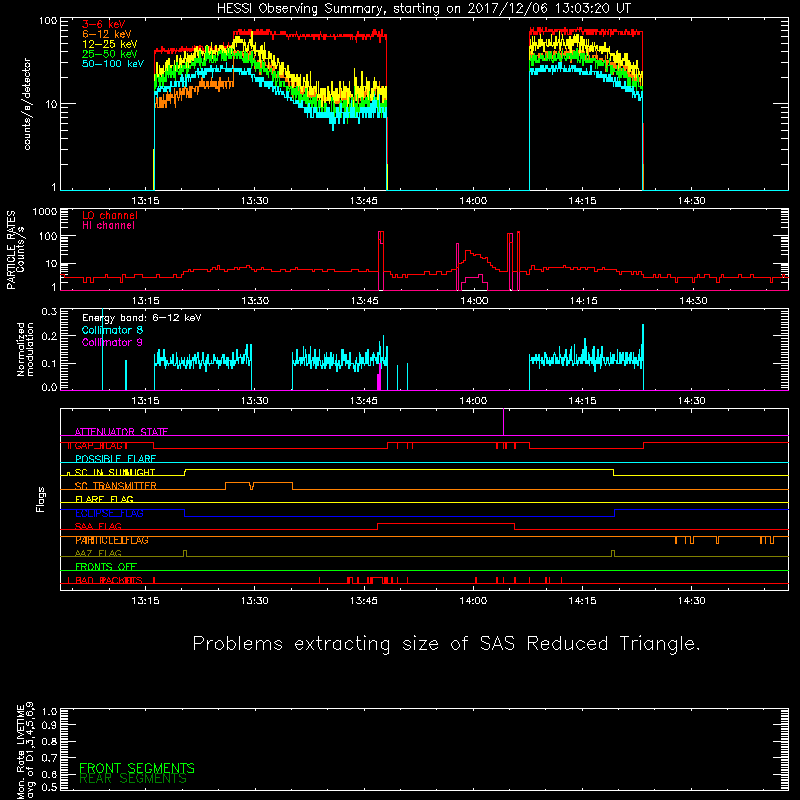The image size is (800, 800).
Task: Click 13:15 tick label under modulation plot
Action: [145, 401]
